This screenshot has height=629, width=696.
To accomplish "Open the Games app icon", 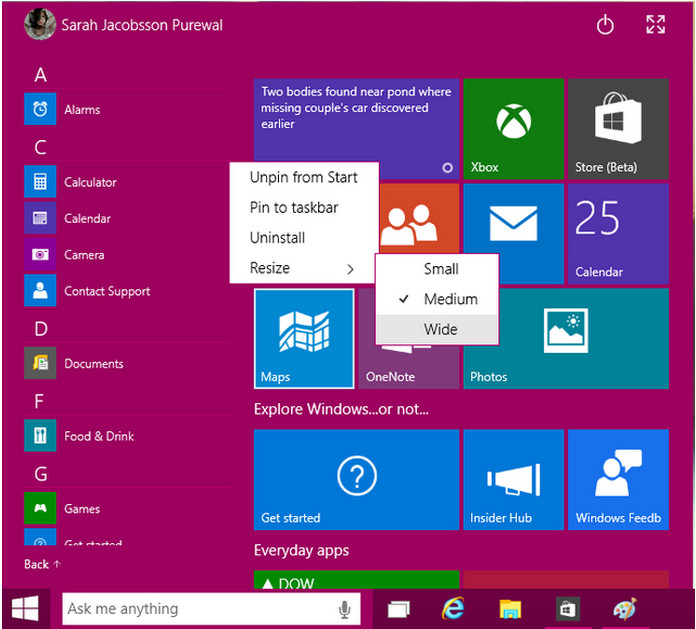I will pos(40,508).
